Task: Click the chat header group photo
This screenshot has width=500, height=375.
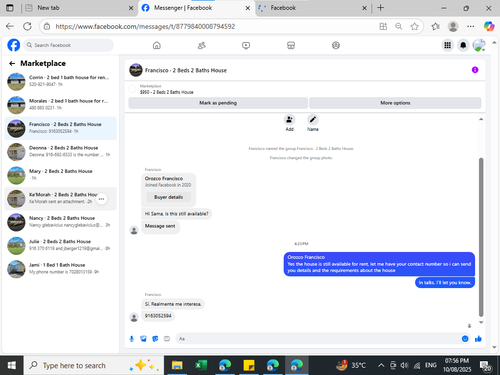Action: pos(136,70)
